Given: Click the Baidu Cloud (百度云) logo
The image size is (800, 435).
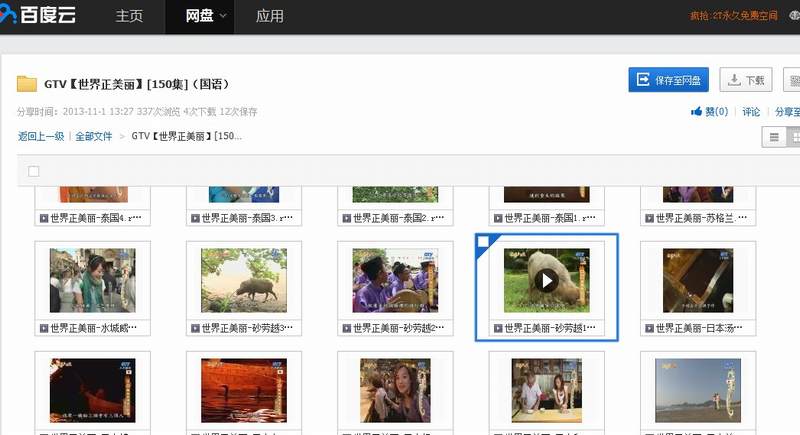Looking at the screenshot, I should coord(40,15).
